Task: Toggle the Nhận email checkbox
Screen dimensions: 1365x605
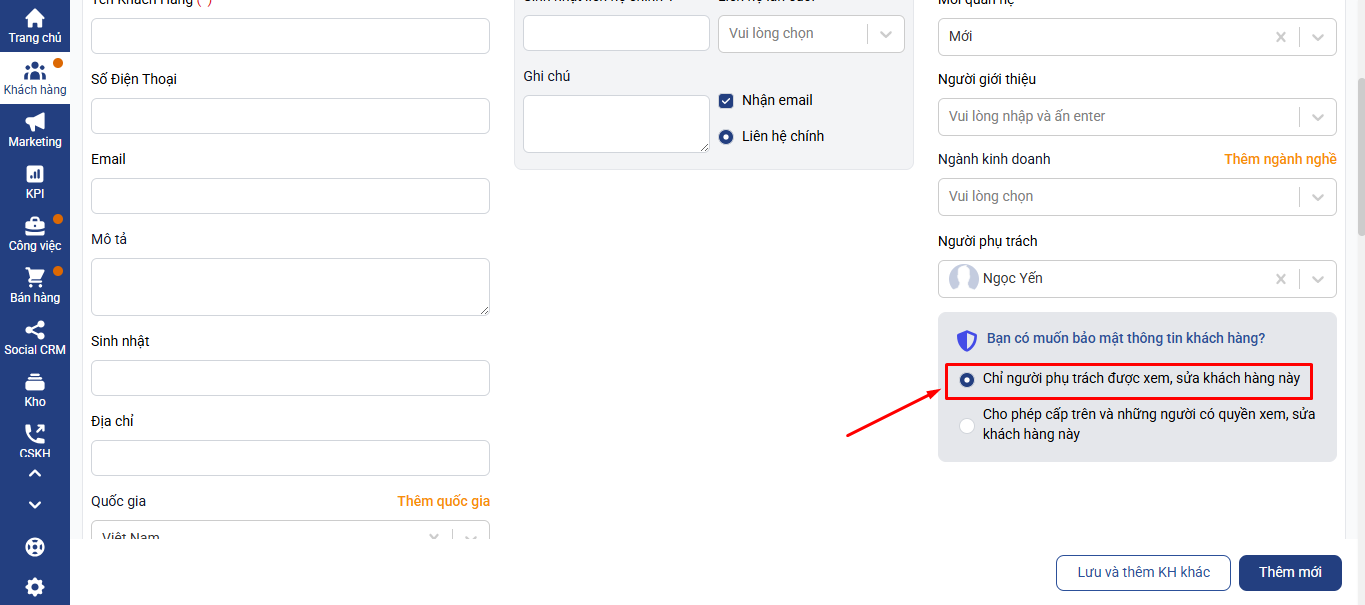Action: coord(727,101)
